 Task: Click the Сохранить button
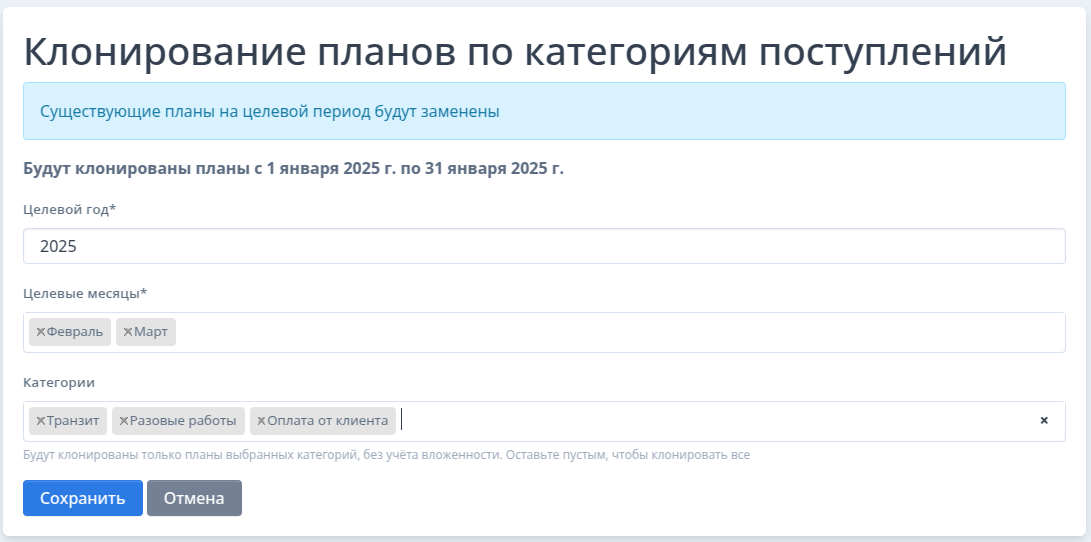pos(83,498)
